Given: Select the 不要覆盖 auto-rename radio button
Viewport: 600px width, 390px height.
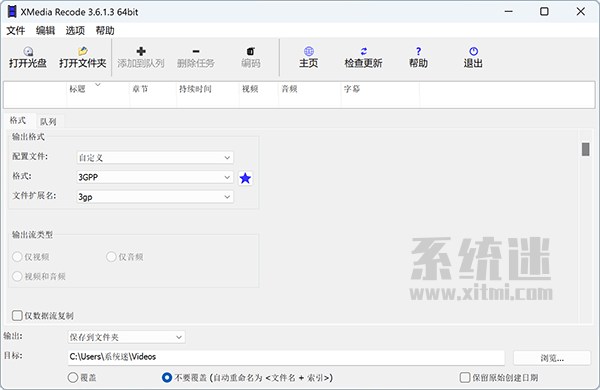Looking at the screenshot, I should coord(167,378).
